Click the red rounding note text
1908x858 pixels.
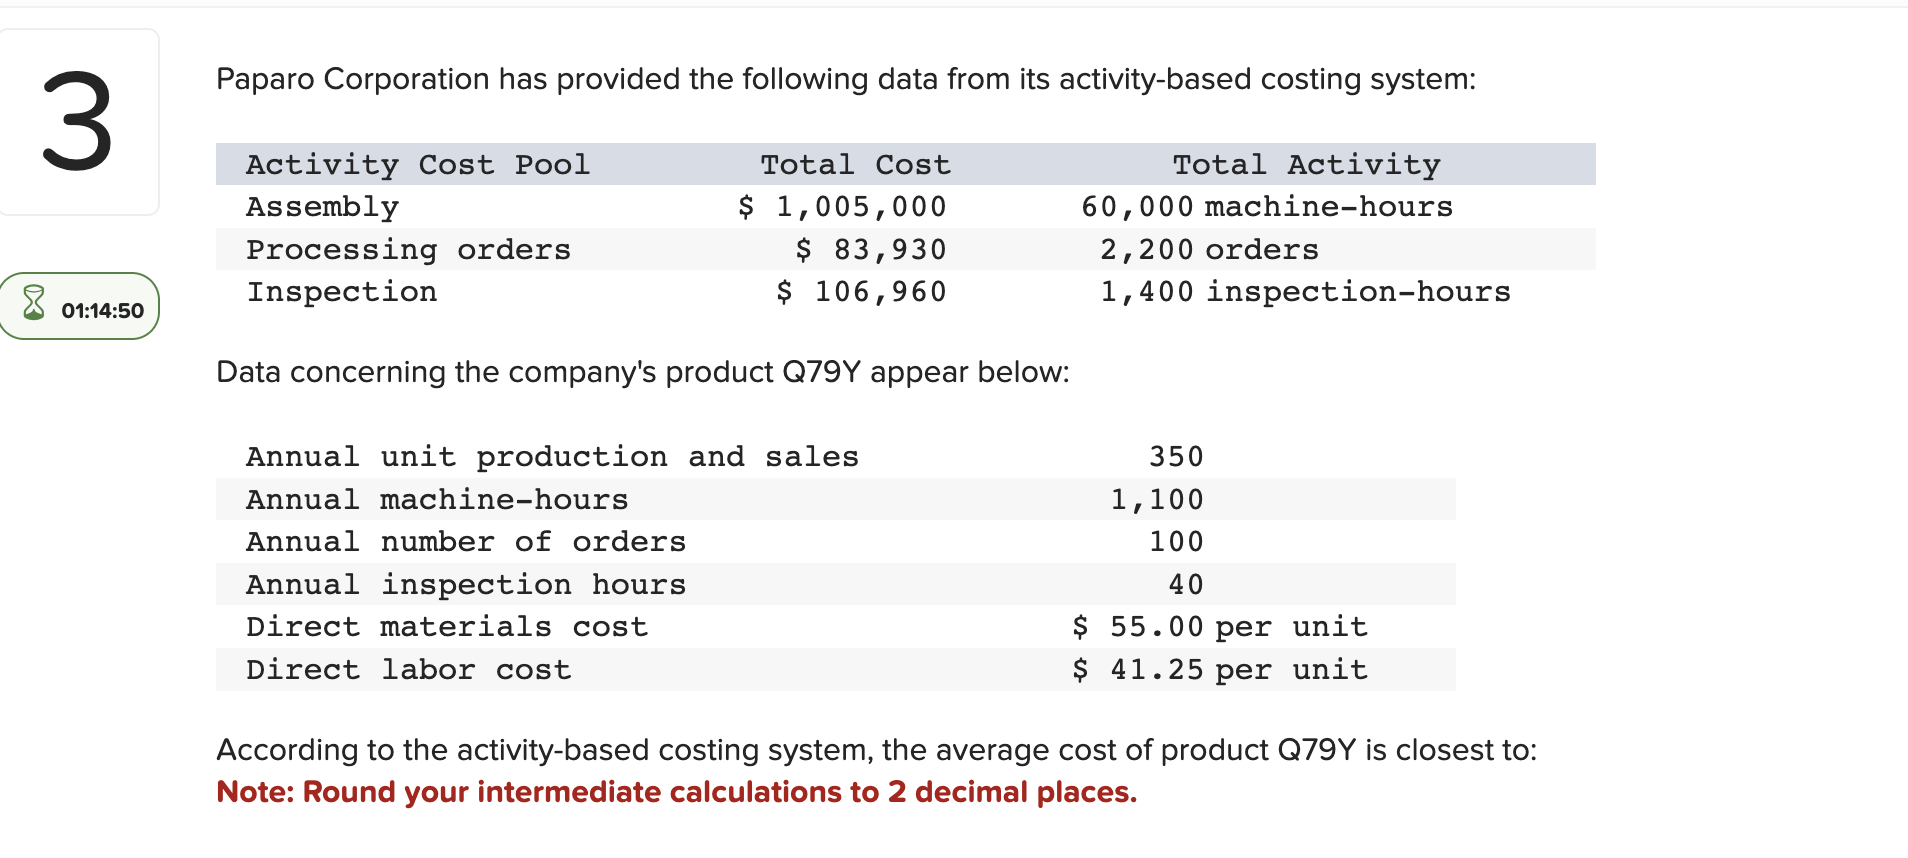[677, 791]
